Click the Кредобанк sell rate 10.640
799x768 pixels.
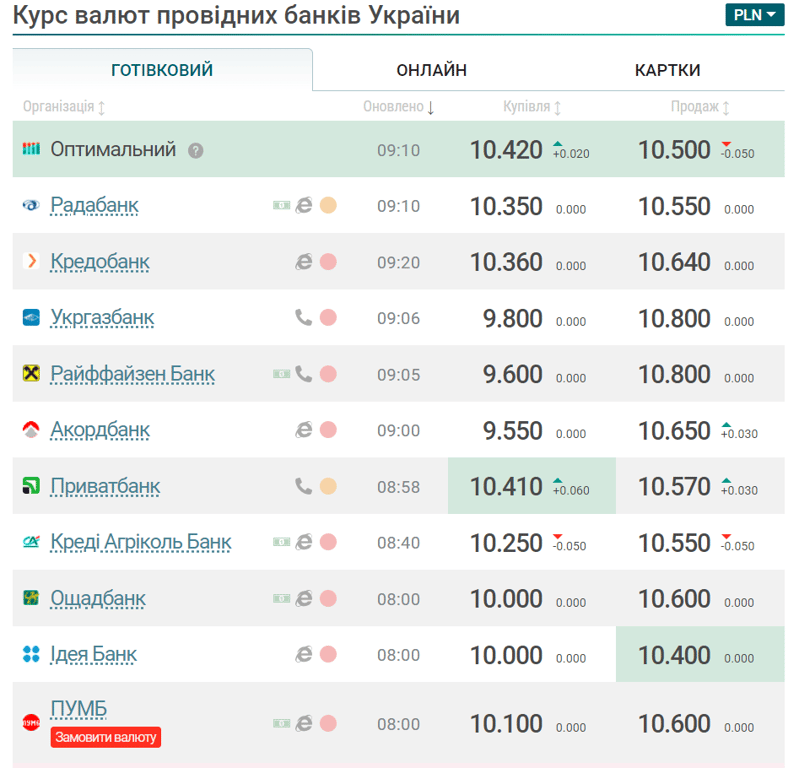click(x=674, y=262)
